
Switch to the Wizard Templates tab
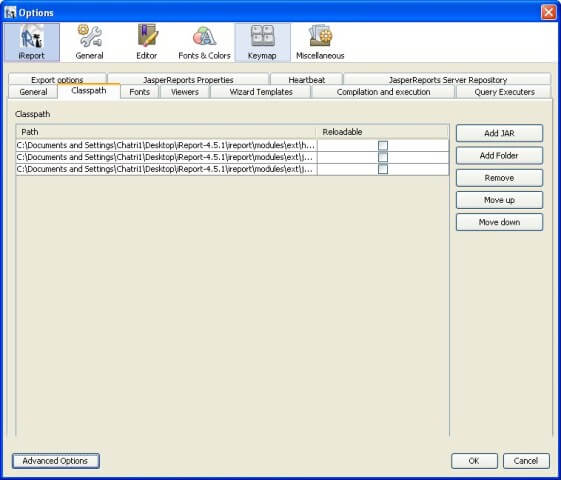261,92
